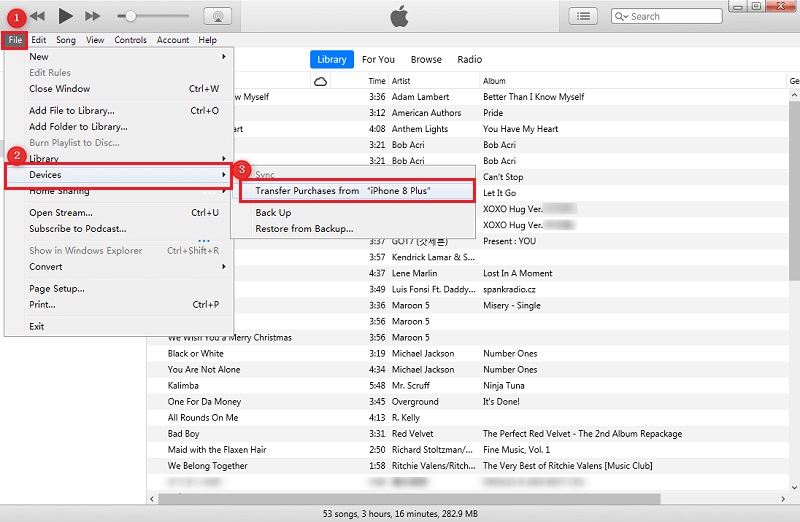Viewport: 800px width, 522px height.
Task: Skip ahead with the fast-forward button
Action: 92,16
